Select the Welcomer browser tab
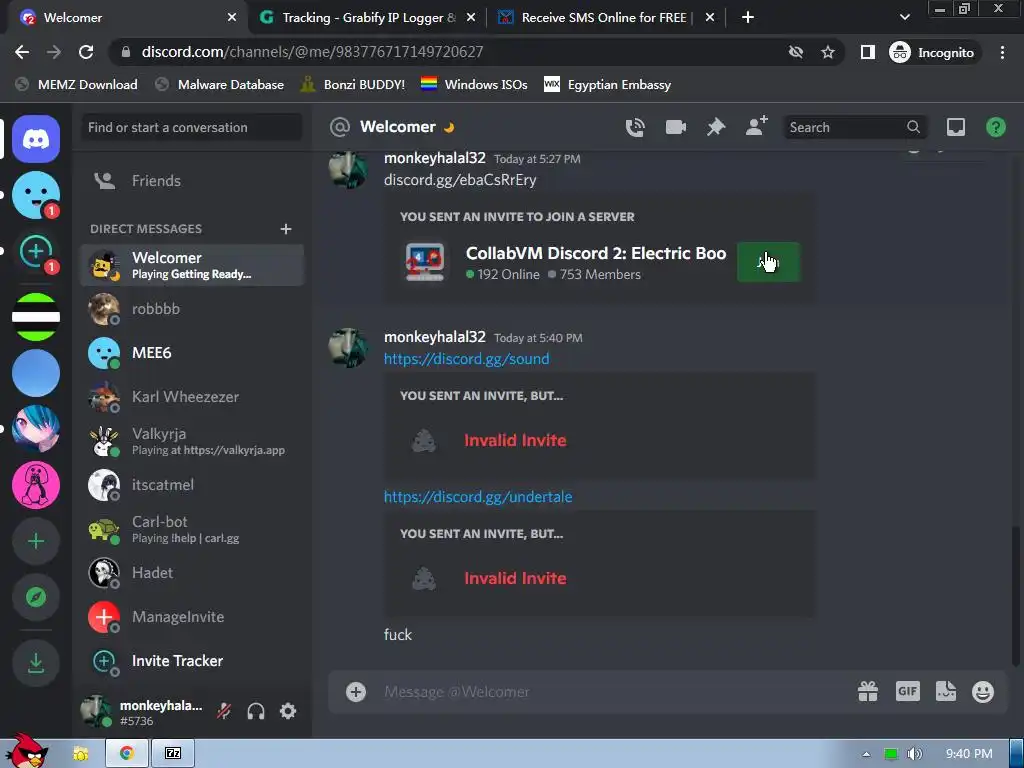 127,18
